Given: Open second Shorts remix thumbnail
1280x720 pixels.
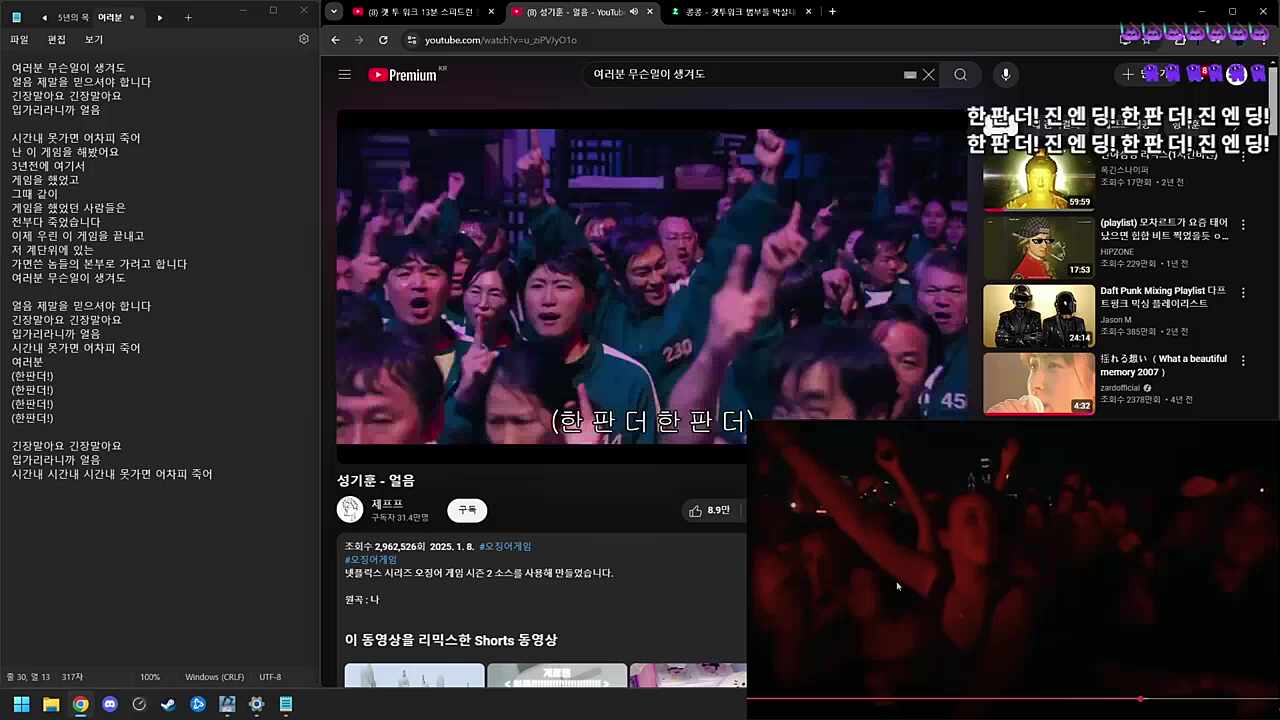Looking at the screenshot, I should click(x=557, y=675).
